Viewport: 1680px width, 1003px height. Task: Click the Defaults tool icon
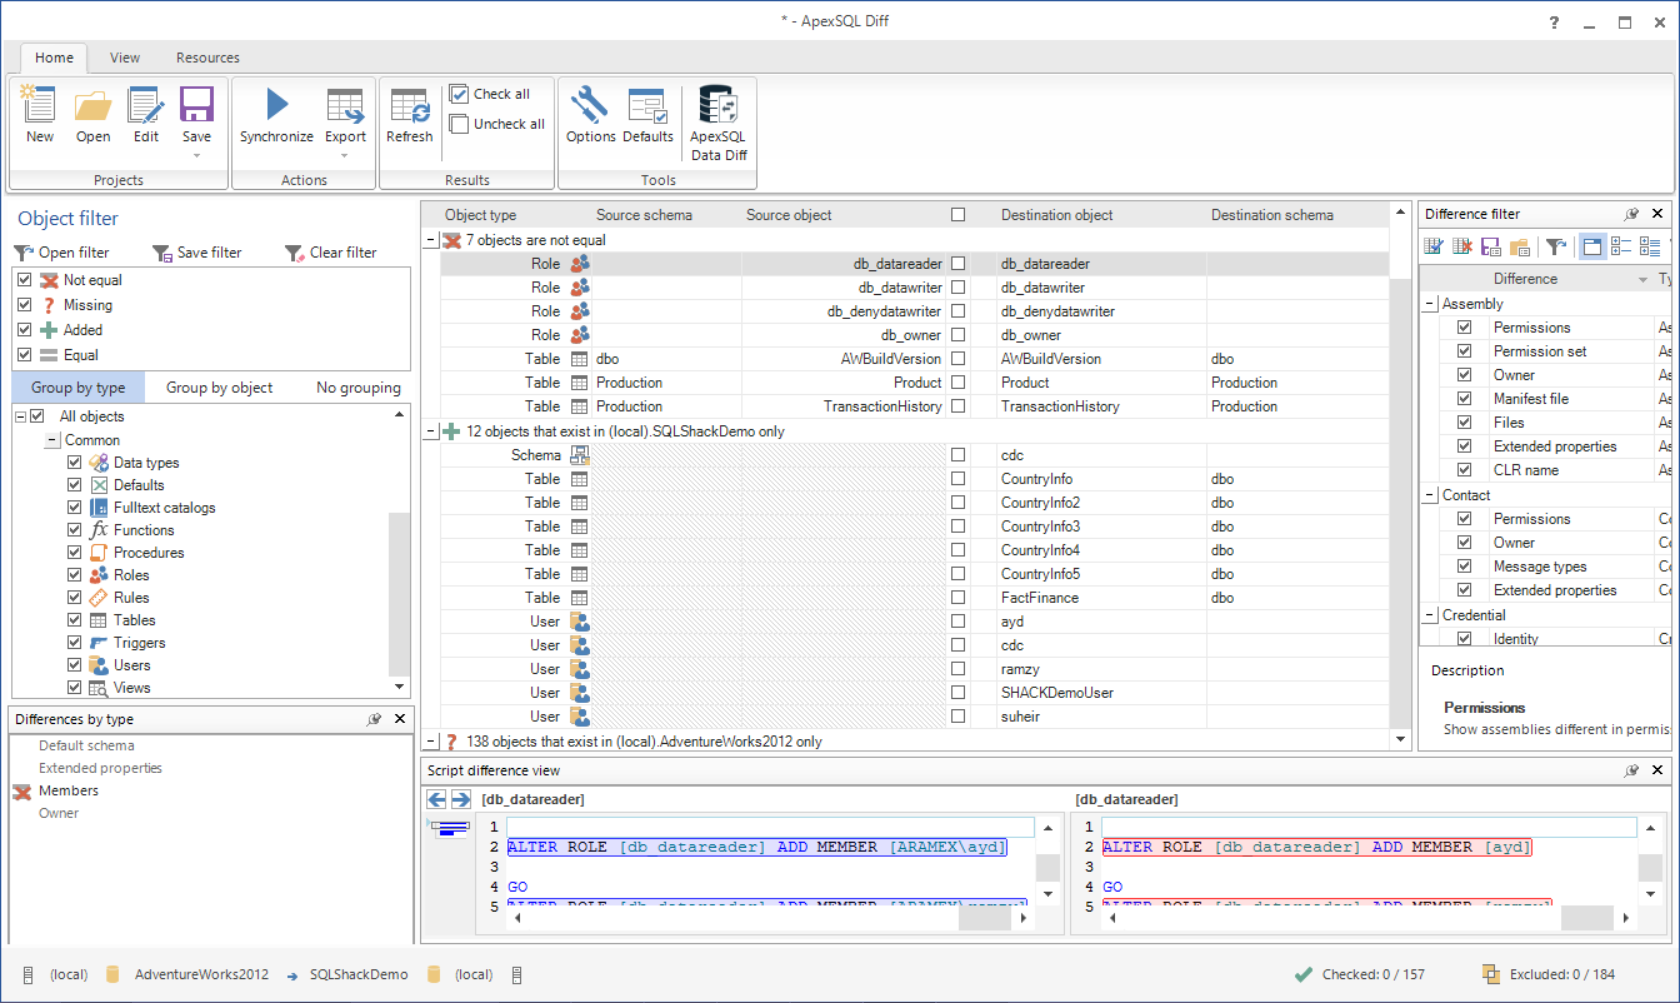coord(647,106)
